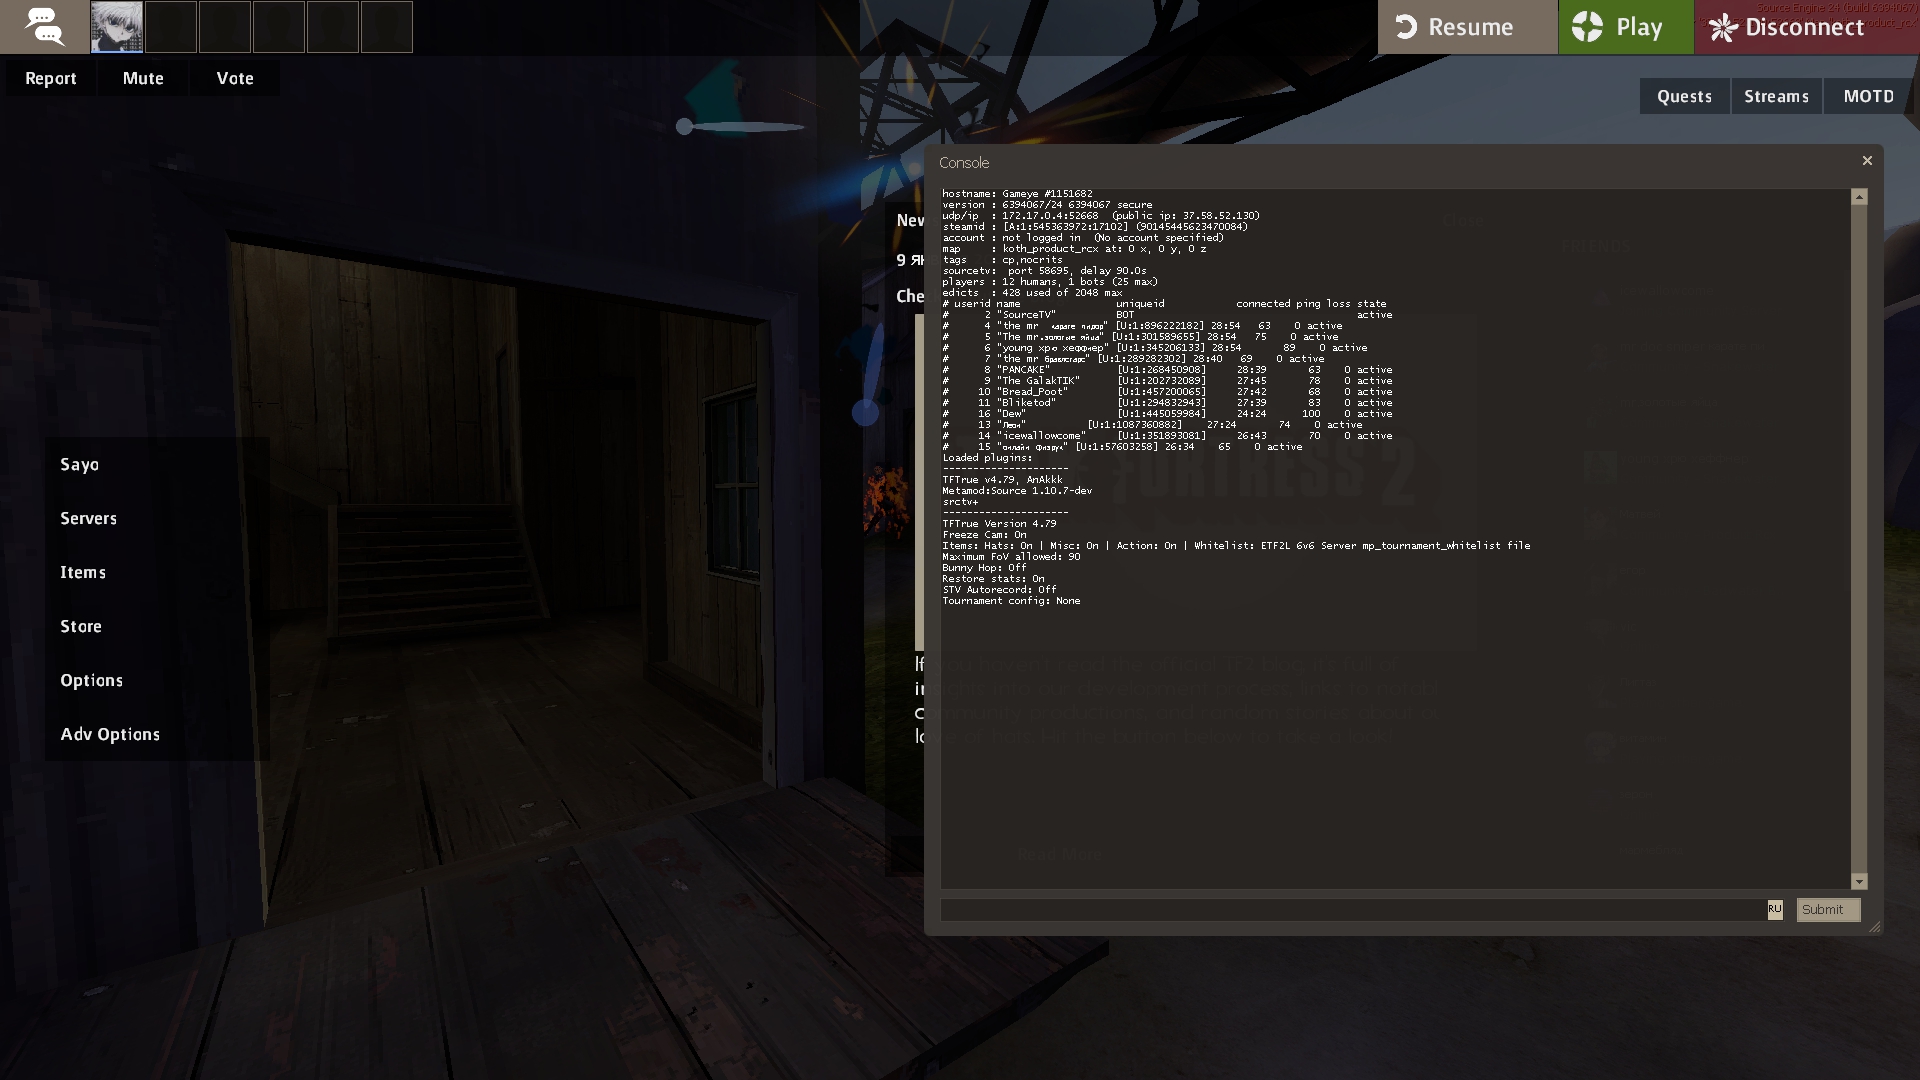Open Adv Options menu entry

110,734
